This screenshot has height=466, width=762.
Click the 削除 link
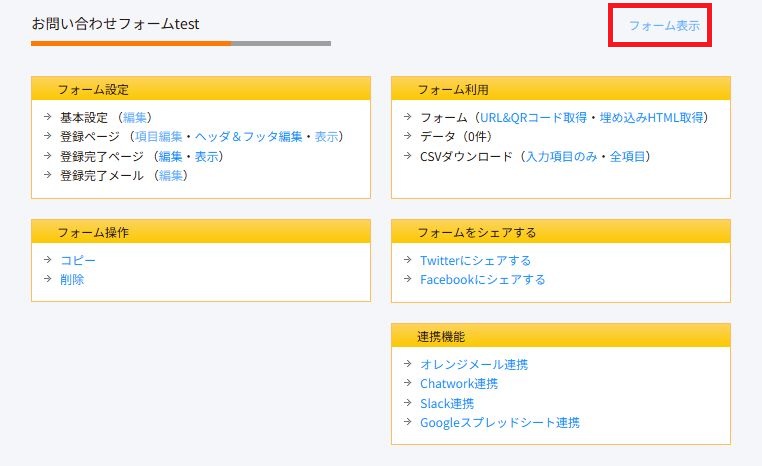(72, 279)
